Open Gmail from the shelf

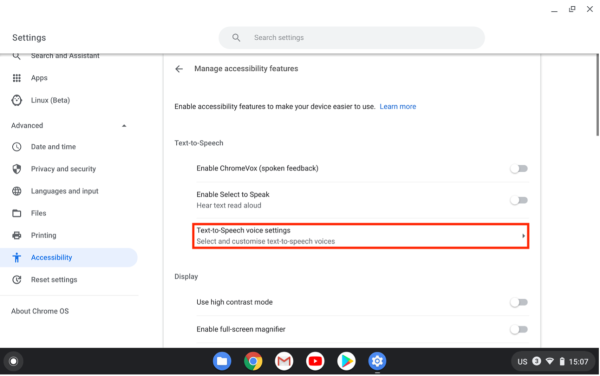pos(284,361)
